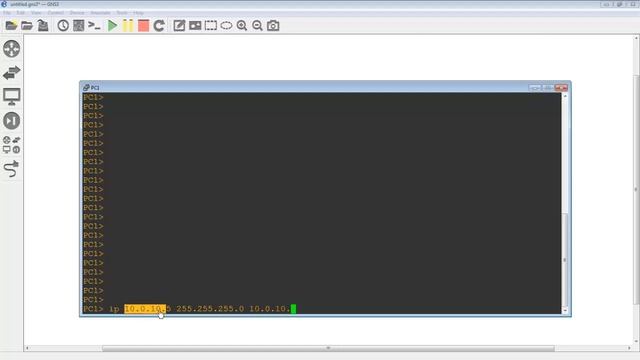Browse routers in the device sidebar
This screenshot has width=640, height=360.
pyautogui.click(x=11, y=49)
